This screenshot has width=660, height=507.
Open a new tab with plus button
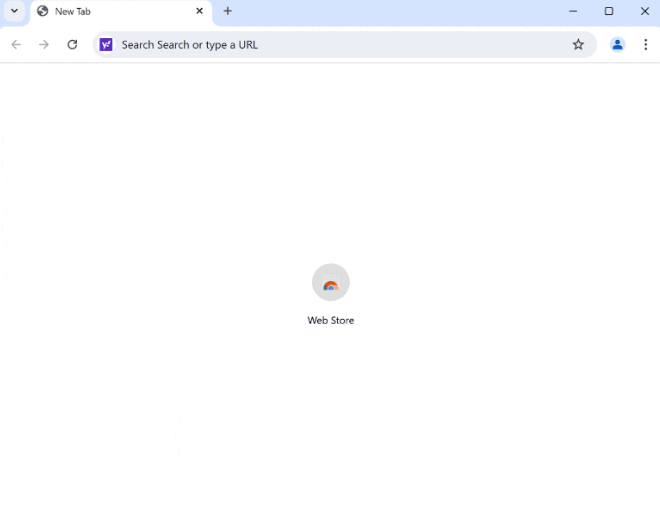[227, 11]
